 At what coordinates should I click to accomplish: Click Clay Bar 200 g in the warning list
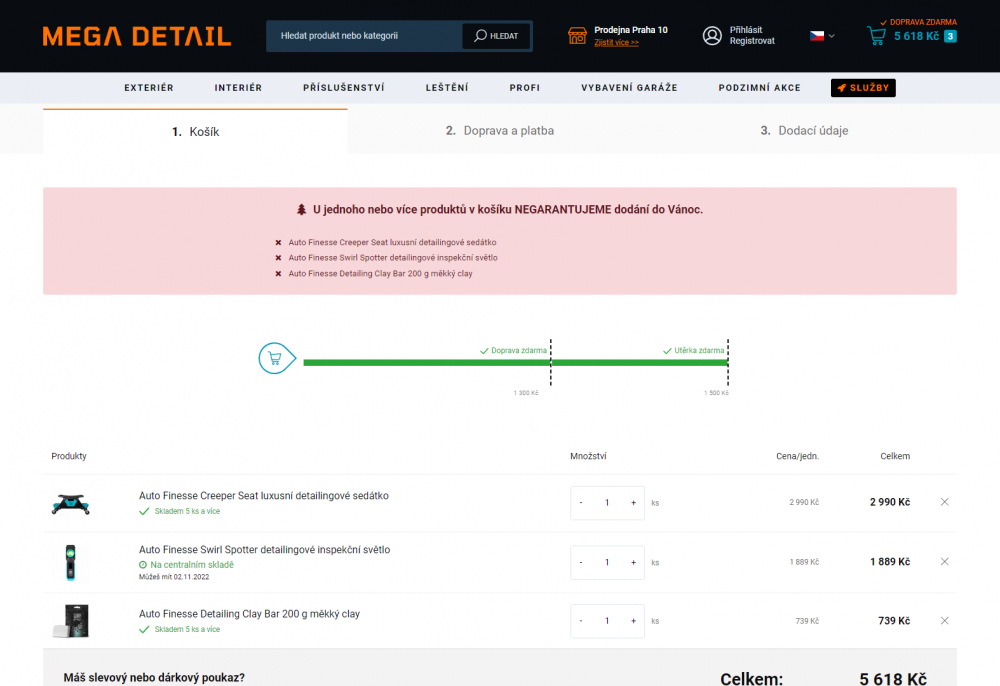click(x=380, y=274)
